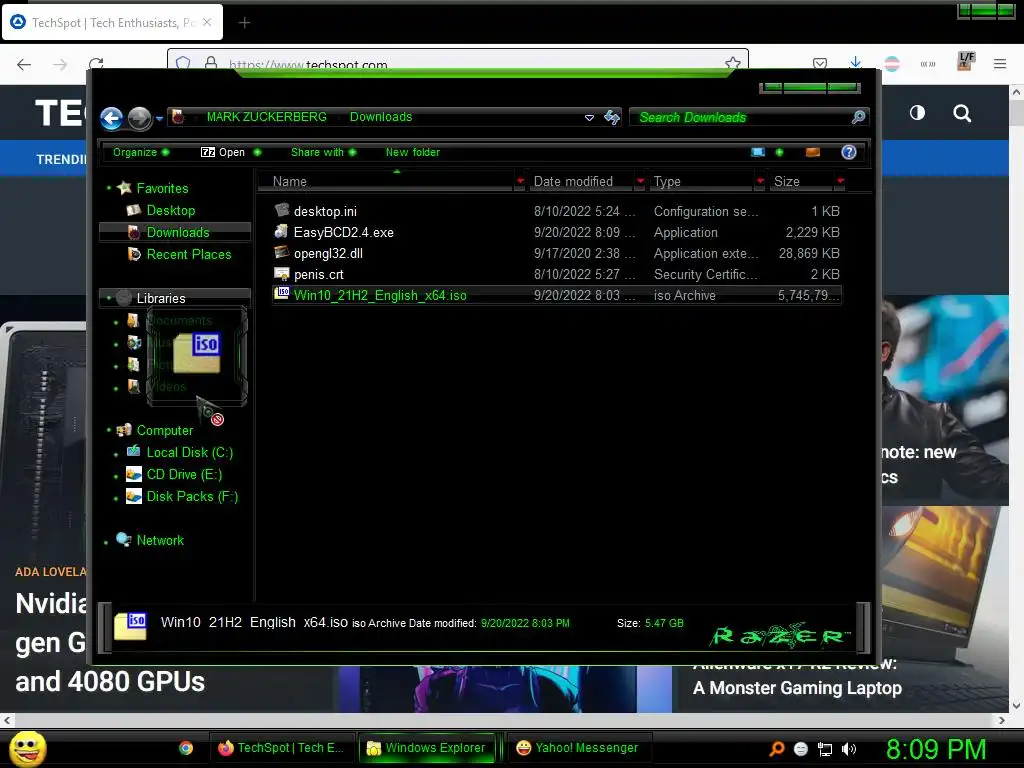The width and height of the screenshot is (1024, 768).
Task: Select desktop.ini file
Action: [556, 211]
